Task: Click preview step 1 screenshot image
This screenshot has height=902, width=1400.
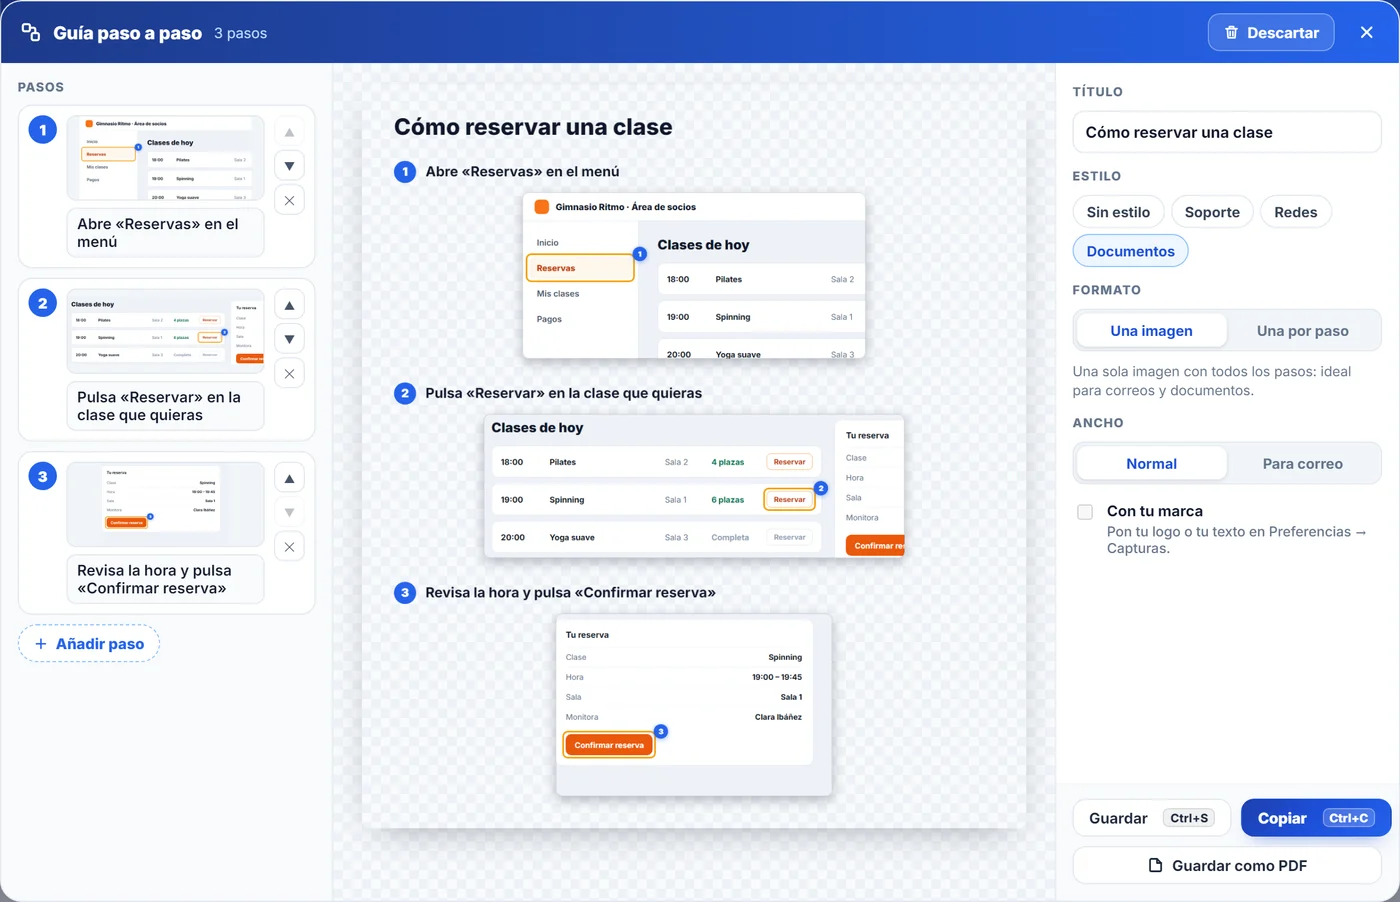Action: pos(694,276)
